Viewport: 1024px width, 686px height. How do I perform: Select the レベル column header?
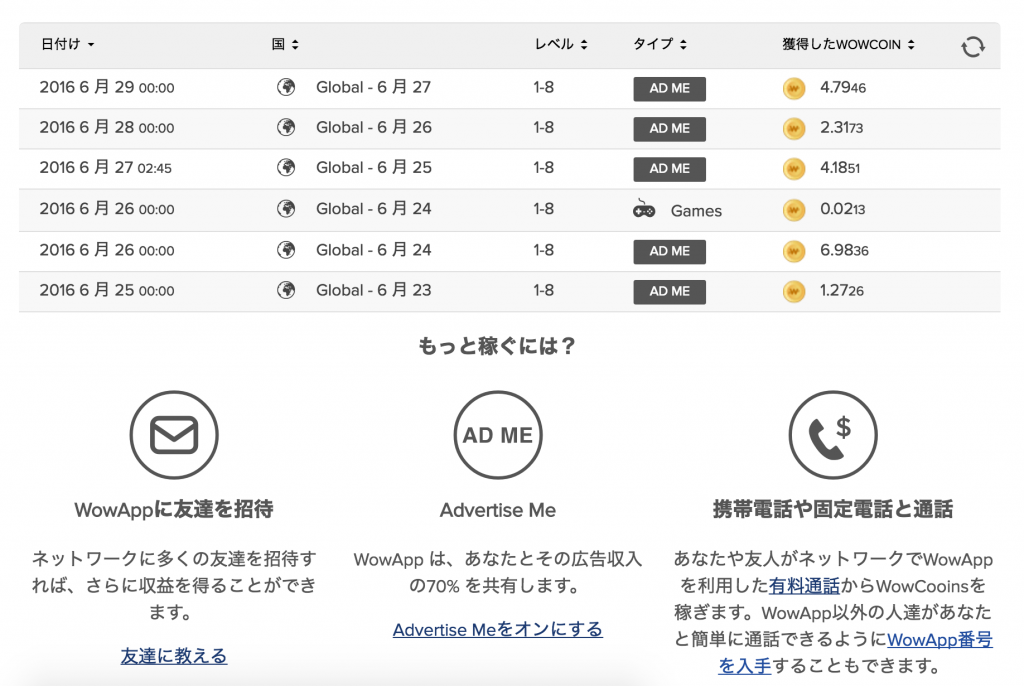557,44
